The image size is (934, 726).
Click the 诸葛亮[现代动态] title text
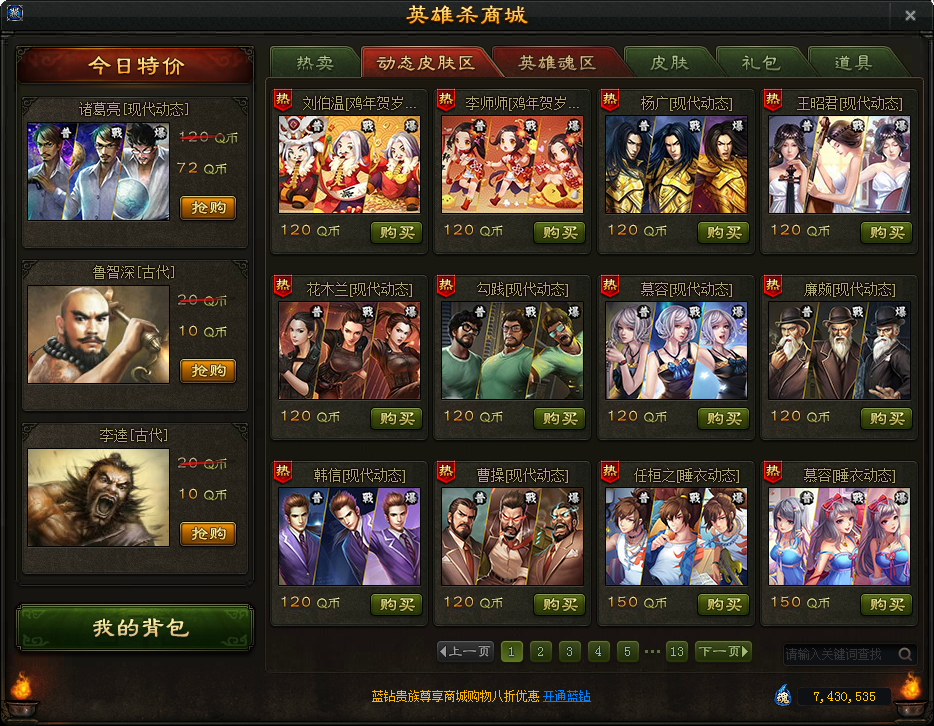tap(133, 109)
